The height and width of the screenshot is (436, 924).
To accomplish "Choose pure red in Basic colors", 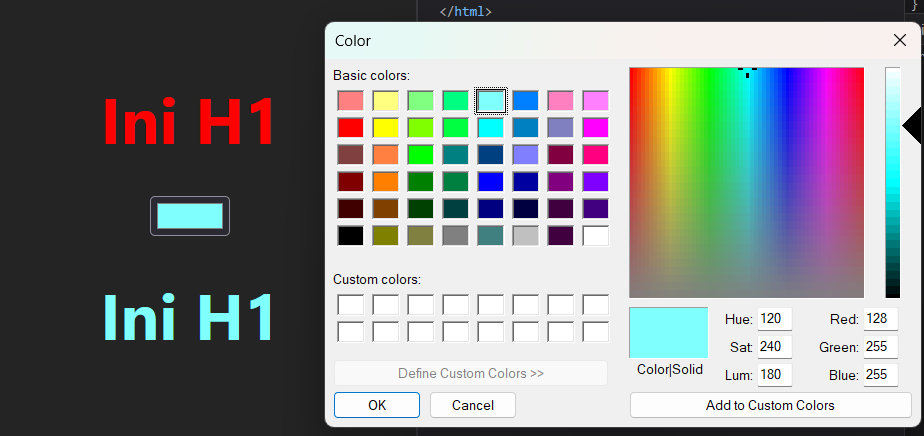I will coord(351,128).
